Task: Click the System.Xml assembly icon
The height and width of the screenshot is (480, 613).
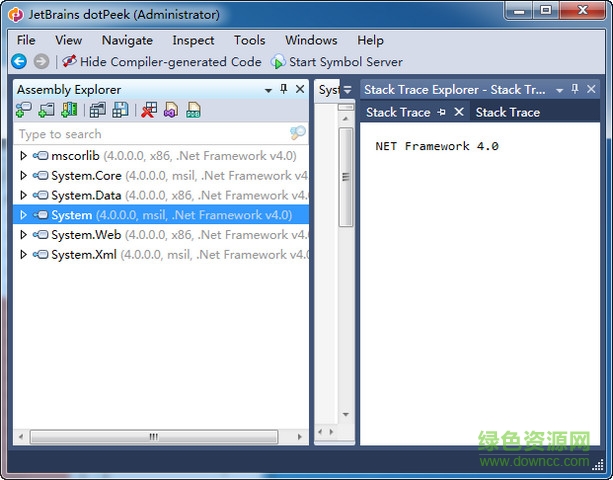Action: [x=41, y=254]
